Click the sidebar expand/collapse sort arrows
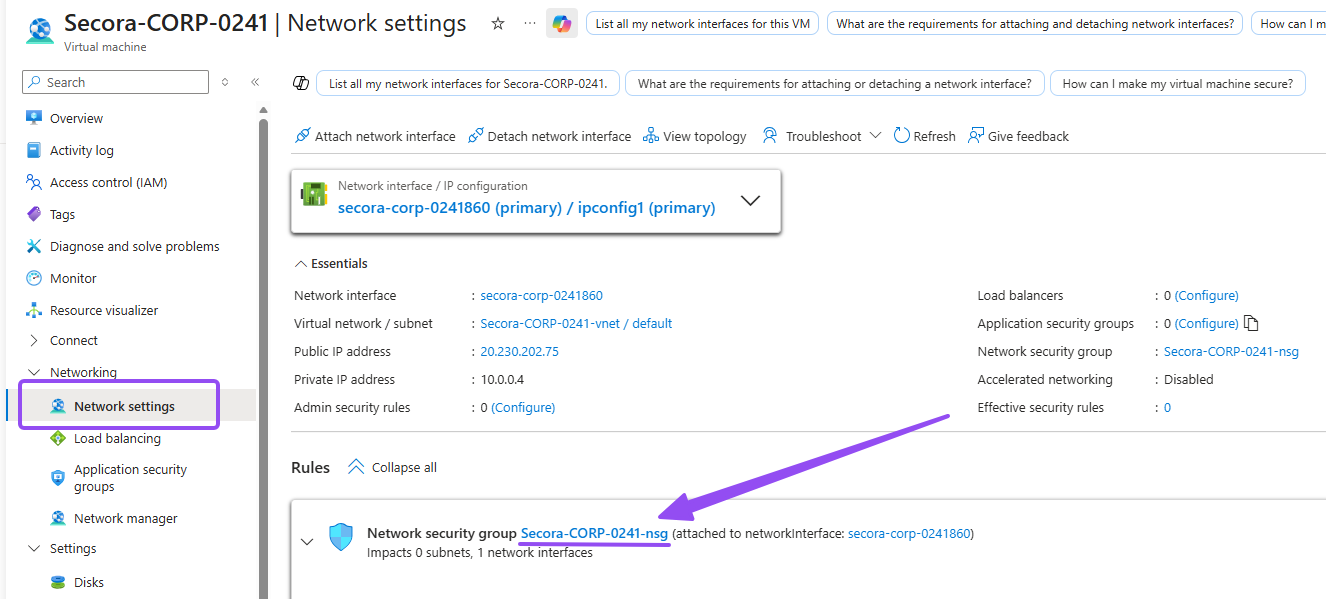 click(x=225, y=82)
